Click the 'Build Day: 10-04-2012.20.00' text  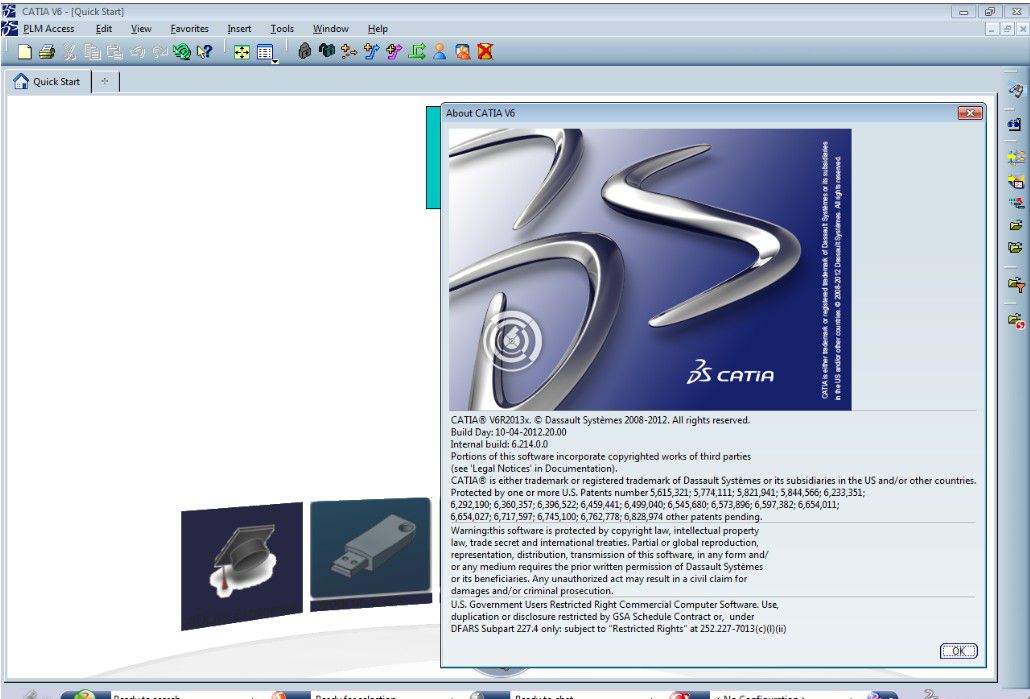click(x=508, y=432)
